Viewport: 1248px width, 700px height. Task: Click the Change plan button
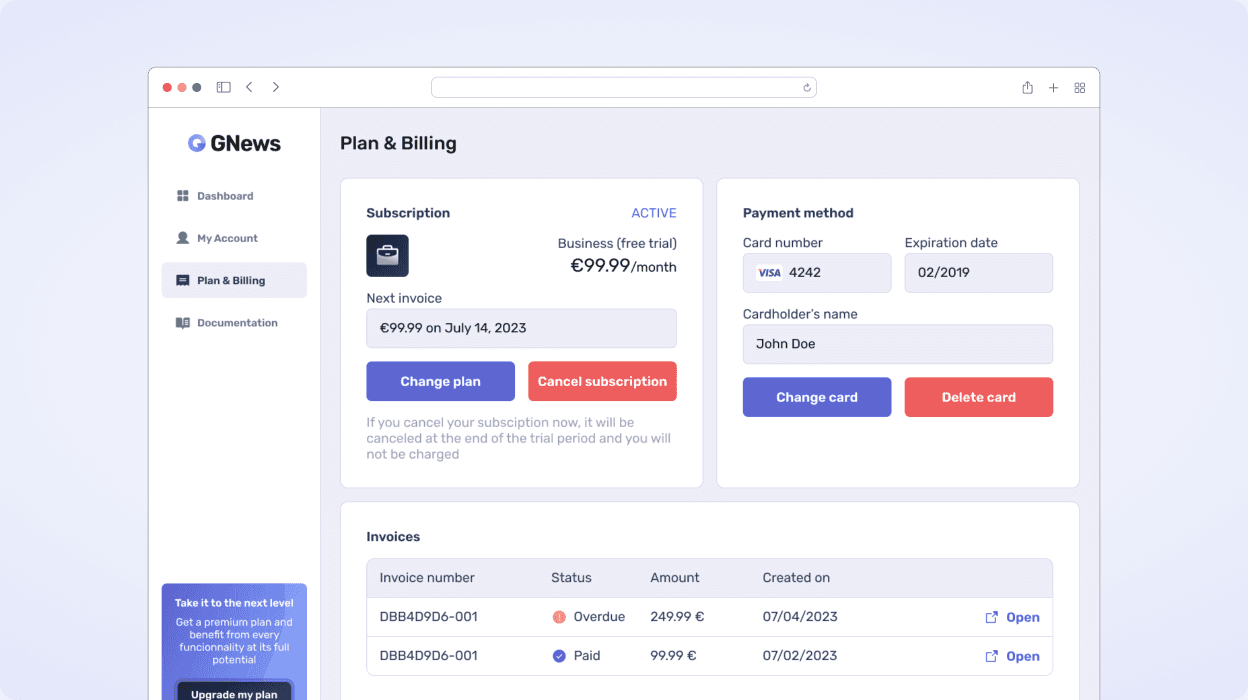pos(440,381)
